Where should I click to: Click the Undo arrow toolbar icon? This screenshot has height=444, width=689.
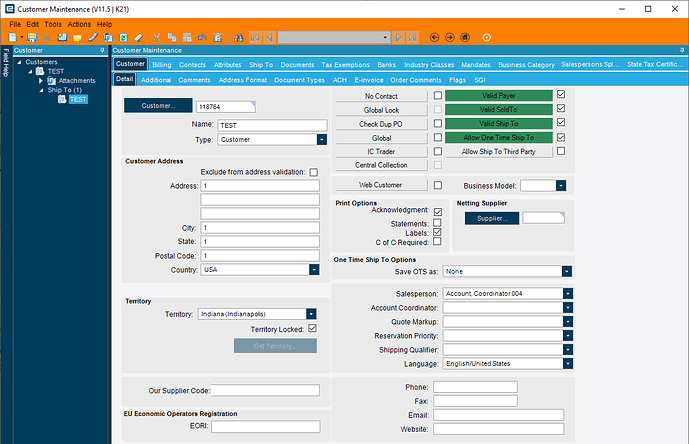[204, 37]
